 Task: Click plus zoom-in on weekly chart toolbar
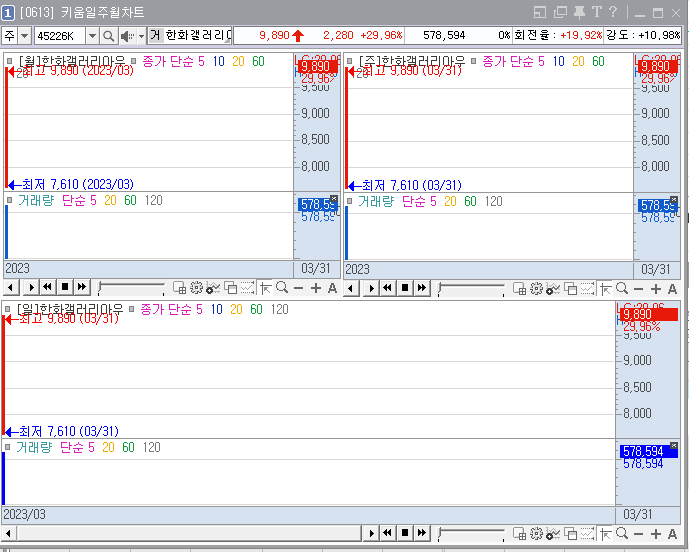tap(656, 289)
